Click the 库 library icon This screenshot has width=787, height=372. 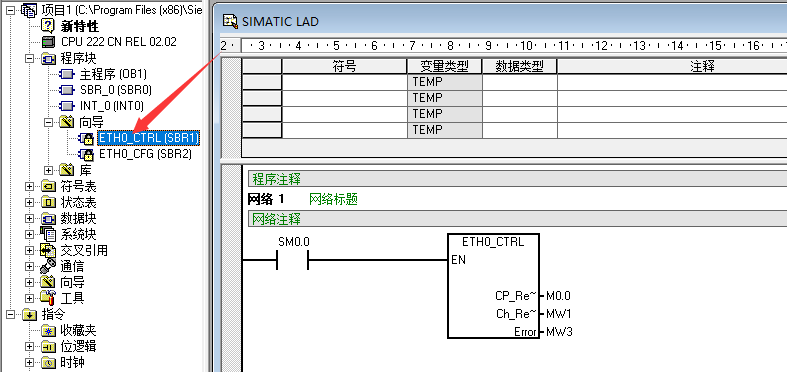(67, 170)
